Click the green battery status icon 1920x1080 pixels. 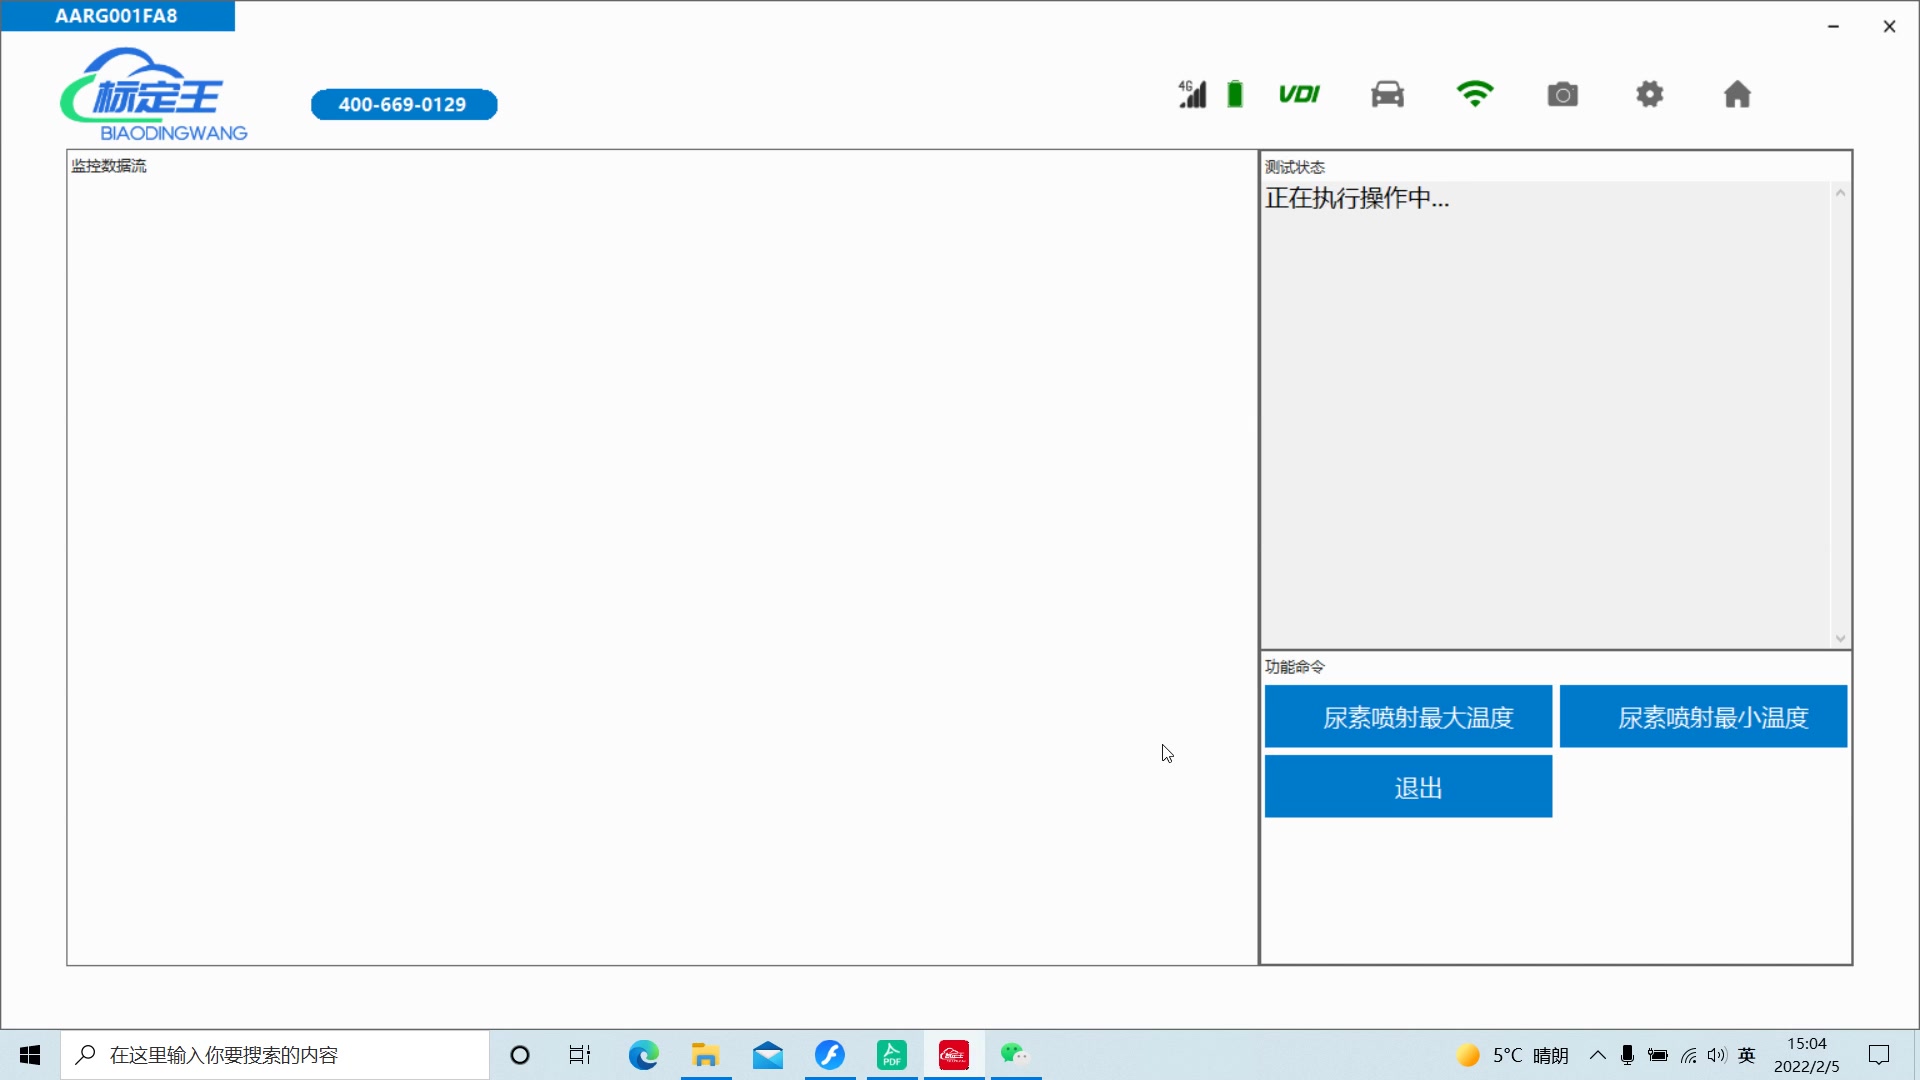click(1235, 94)
